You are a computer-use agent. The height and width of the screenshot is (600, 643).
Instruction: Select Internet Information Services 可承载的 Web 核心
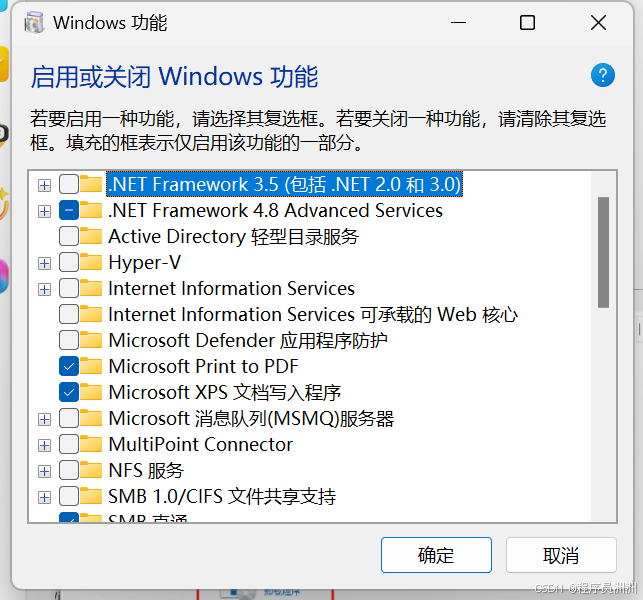[312, 315]
